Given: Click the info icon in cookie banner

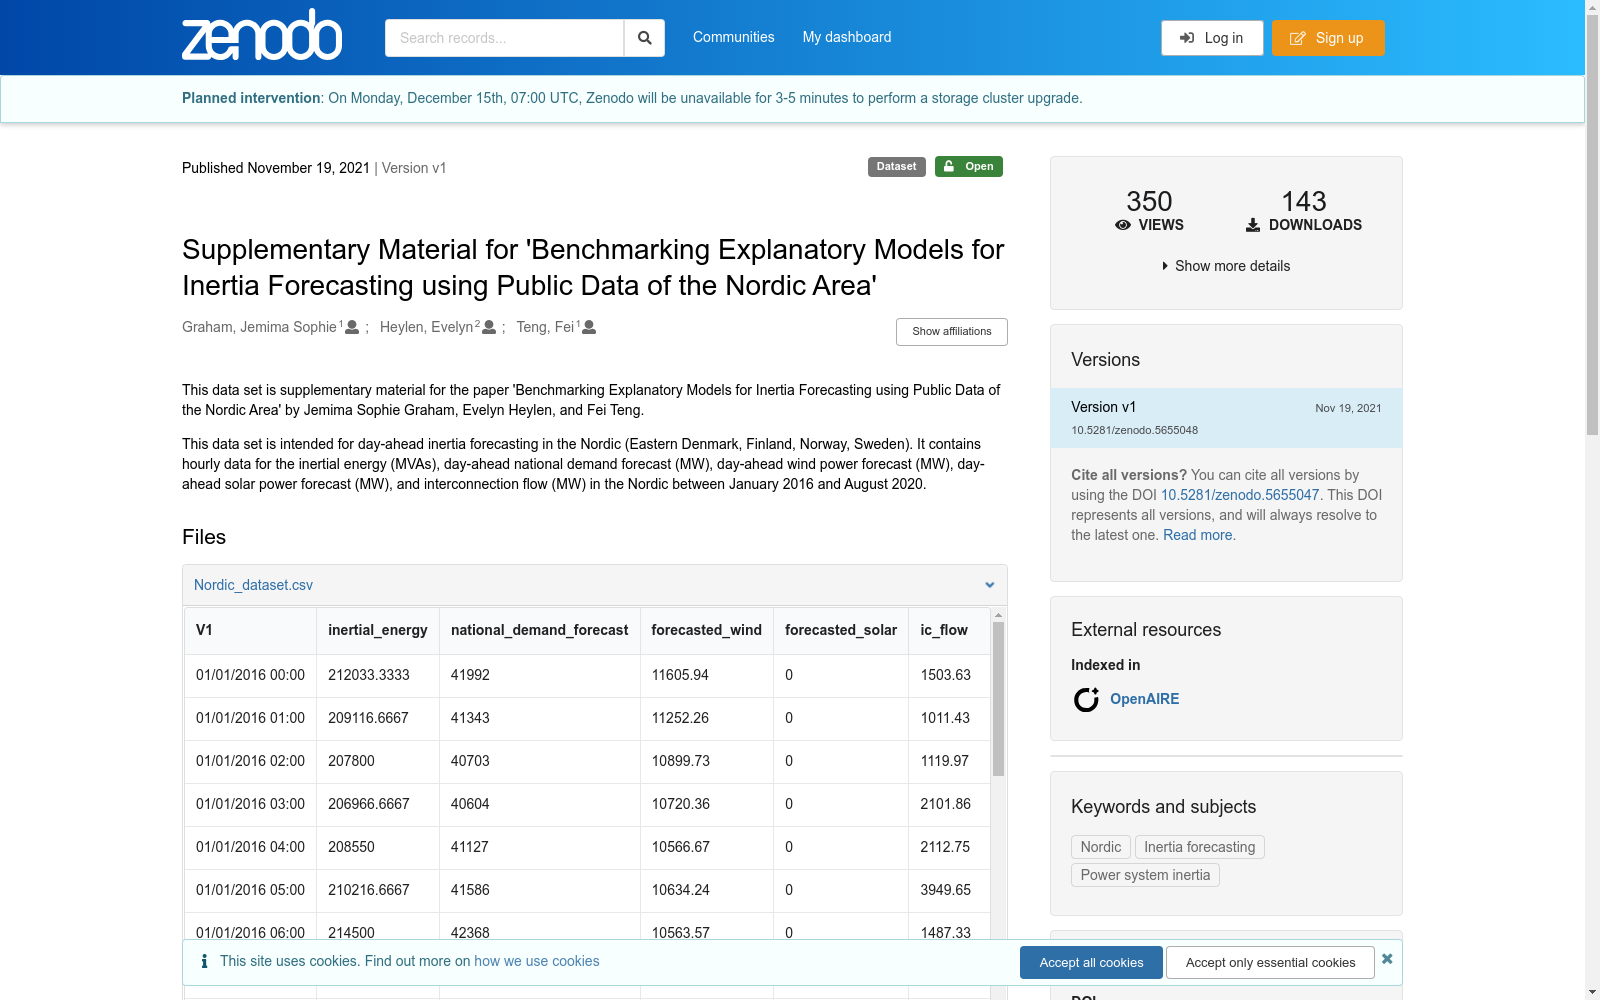Looking at the screenshot, I should point(204,961).
